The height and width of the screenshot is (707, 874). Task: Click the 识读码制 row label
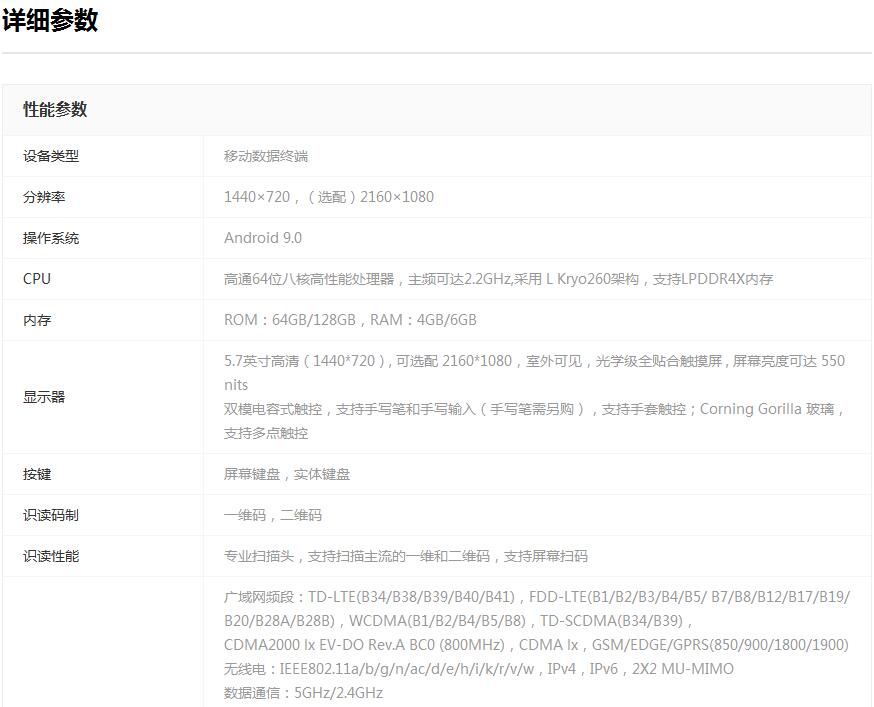coord(51,515)
